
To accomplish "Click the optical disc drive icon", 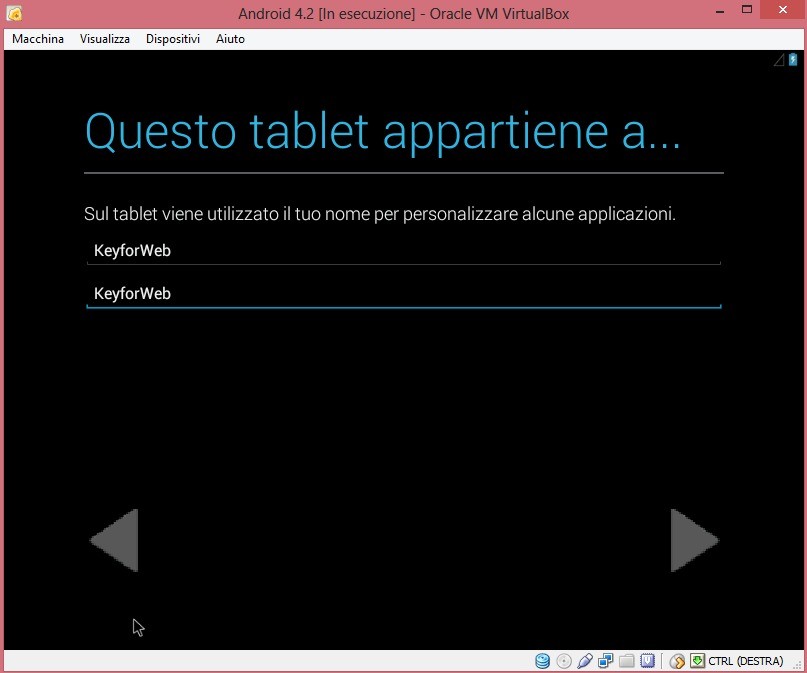I will [x=564, y=661].
